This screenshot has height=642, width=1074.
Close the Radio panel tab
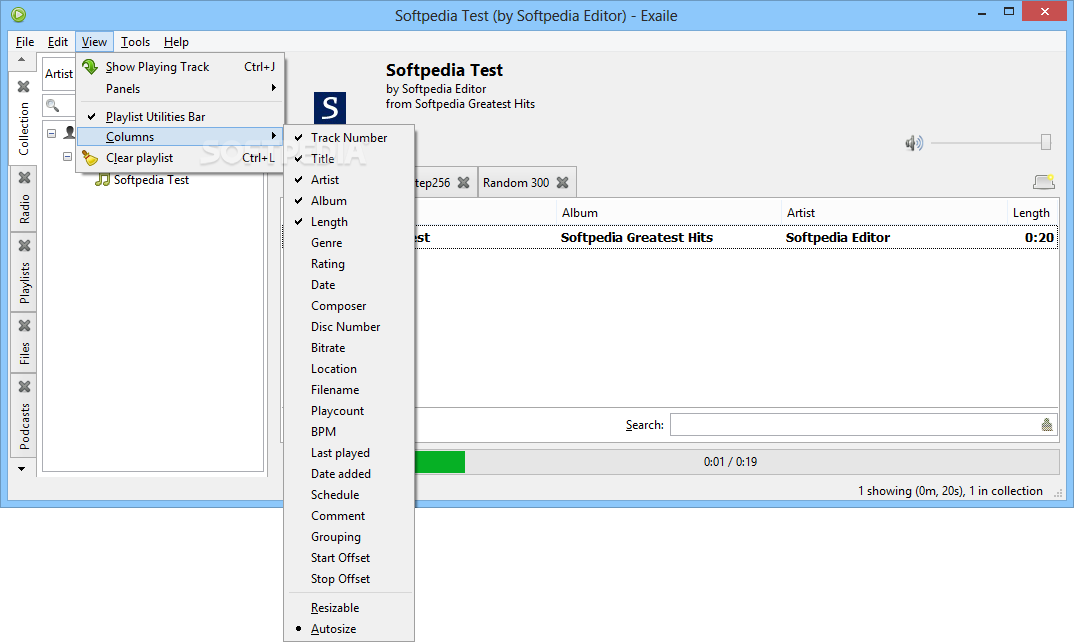(x=25, y=177)
